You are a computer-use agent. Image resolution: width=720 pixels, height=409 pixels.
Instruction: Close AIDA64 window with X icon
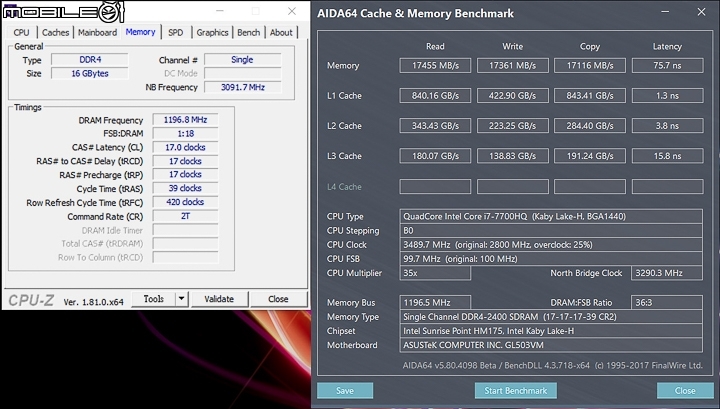click(701, 12)
